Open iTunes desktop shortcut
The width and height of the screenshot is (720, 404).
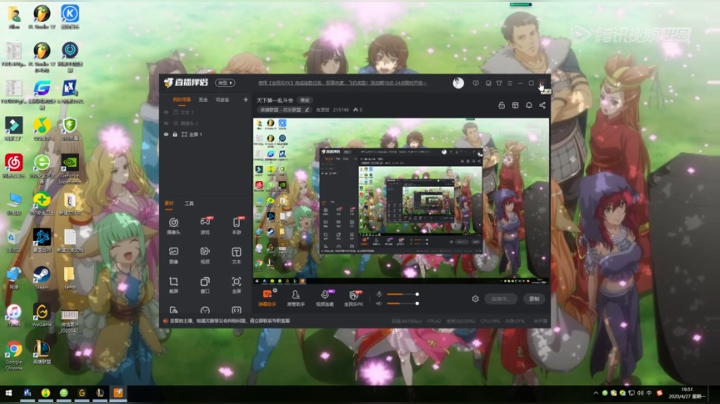(14, 315)
